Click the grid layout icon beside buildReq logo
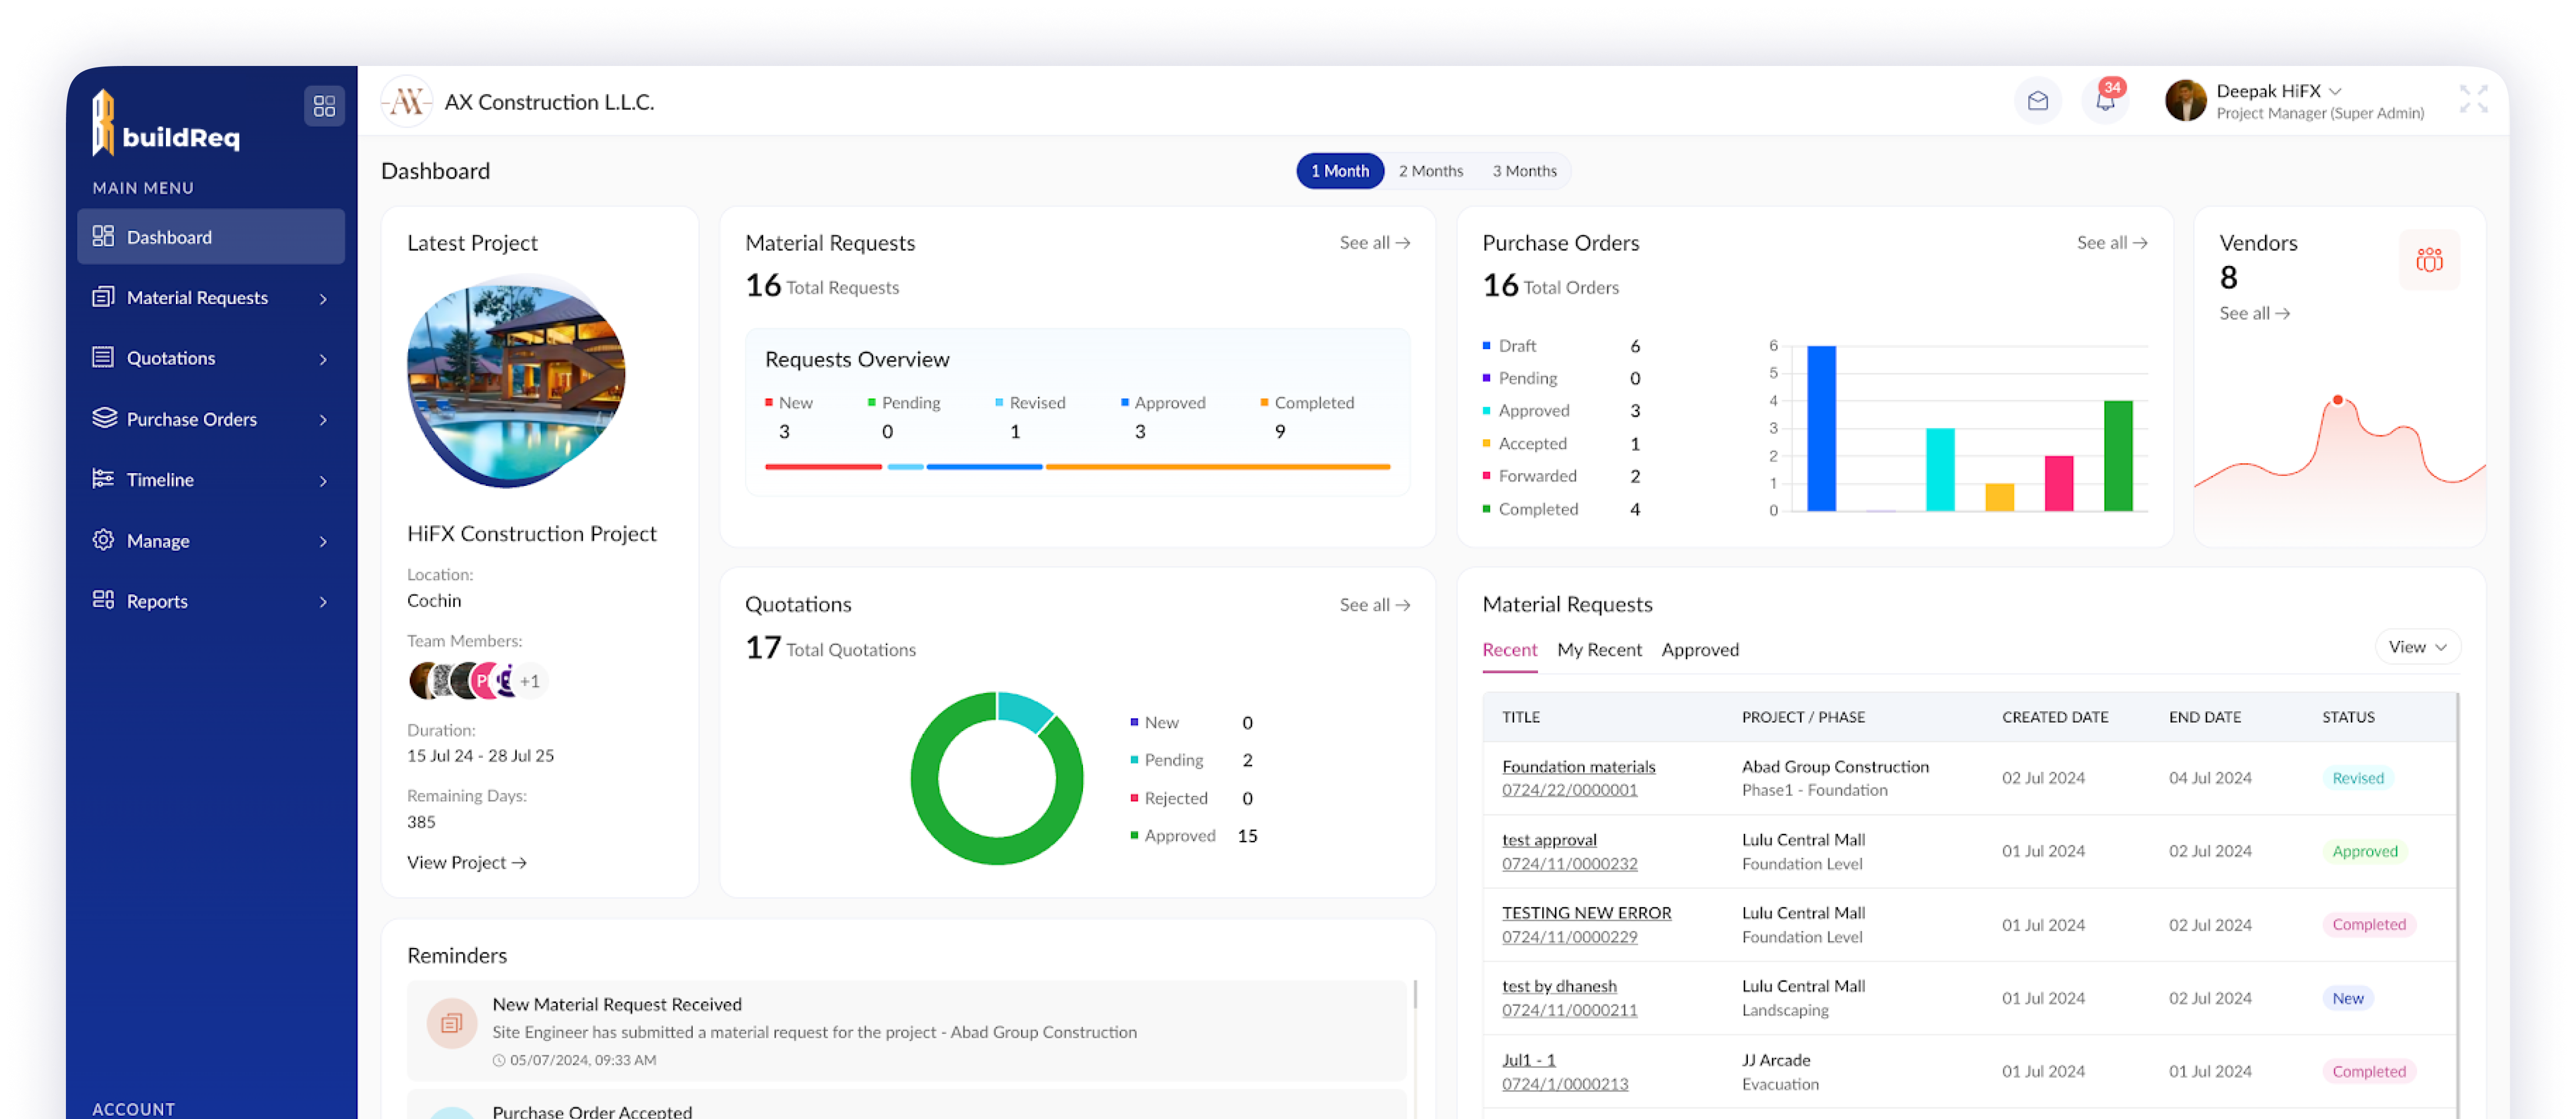Viewport: 2576px width, 1119px height. (x=324, y=106)
